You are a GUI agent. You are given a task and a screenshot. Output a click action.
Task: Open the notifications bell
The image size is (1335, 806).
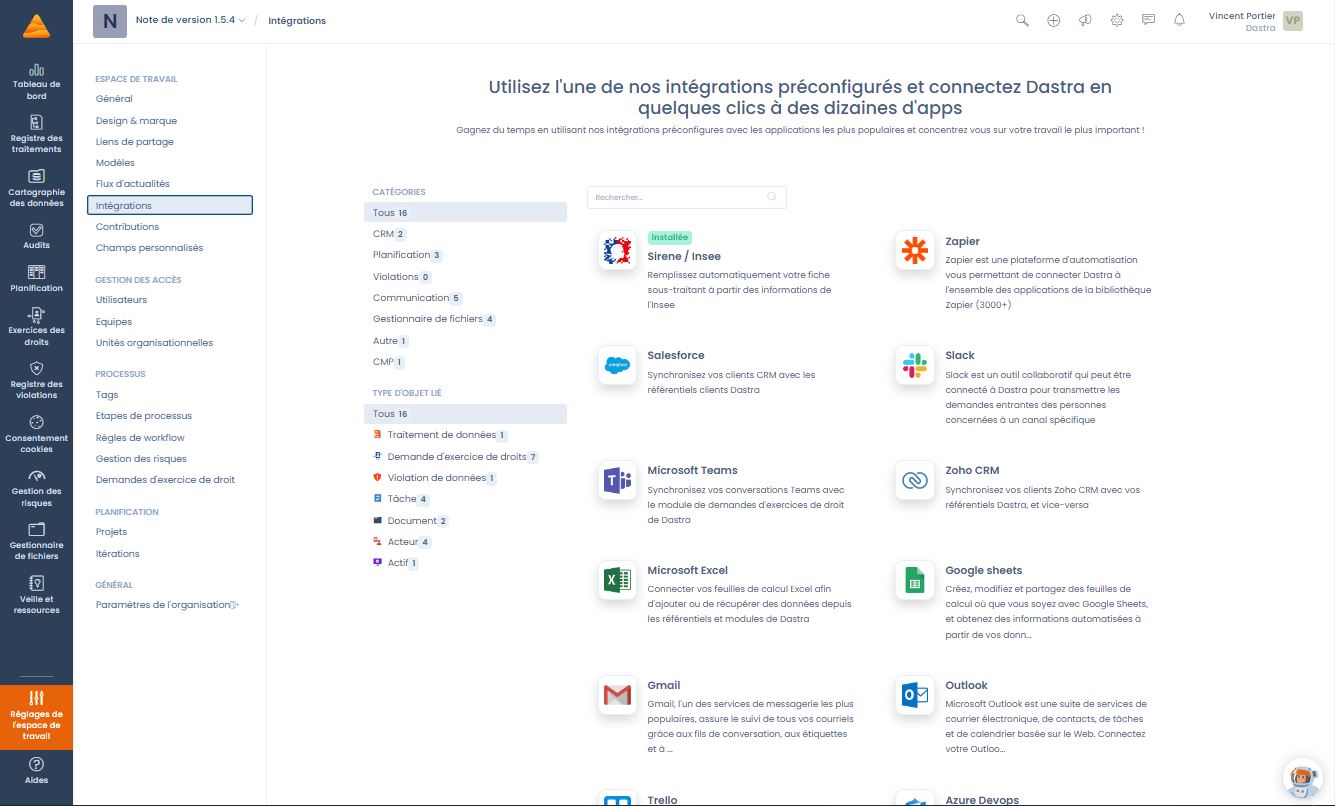(1179, 20)
